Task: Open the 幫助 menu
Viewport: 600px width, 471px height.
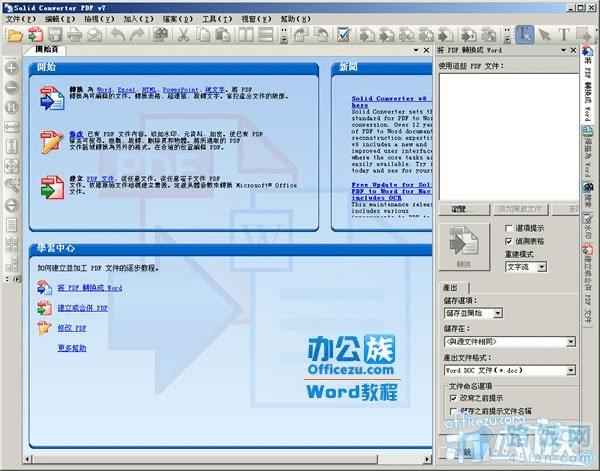Action: (x=295, y=19)
